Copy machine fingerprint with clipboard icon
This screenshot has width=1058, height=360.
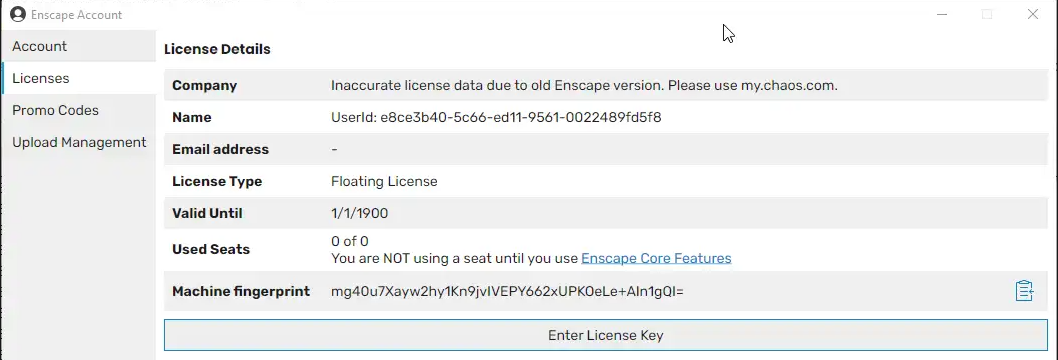(x=1024, y=291)
